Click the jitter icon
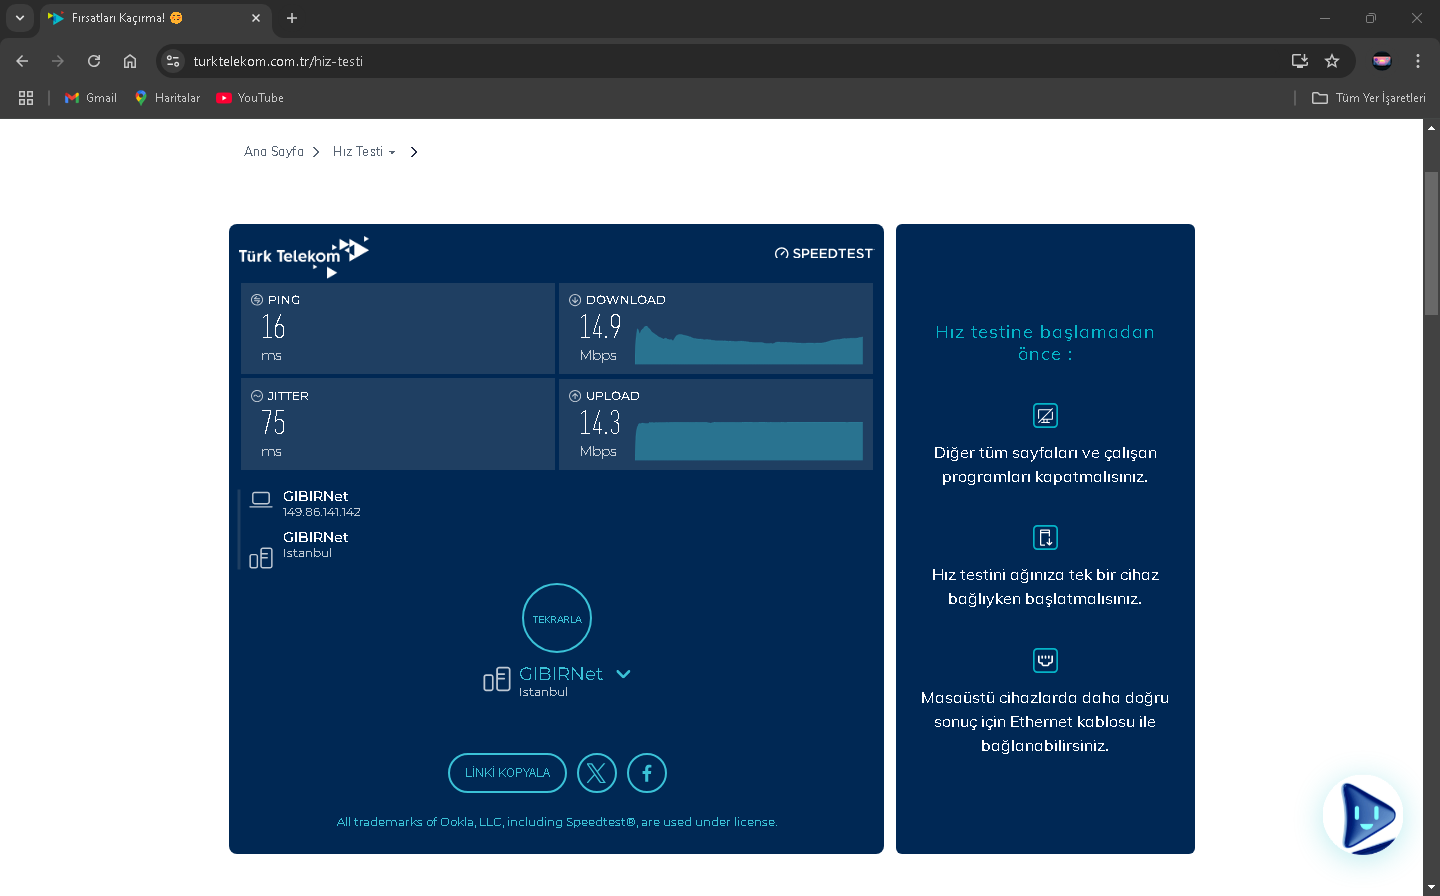The height and width of the screenshot is (896, 1440). coord(257,396)
